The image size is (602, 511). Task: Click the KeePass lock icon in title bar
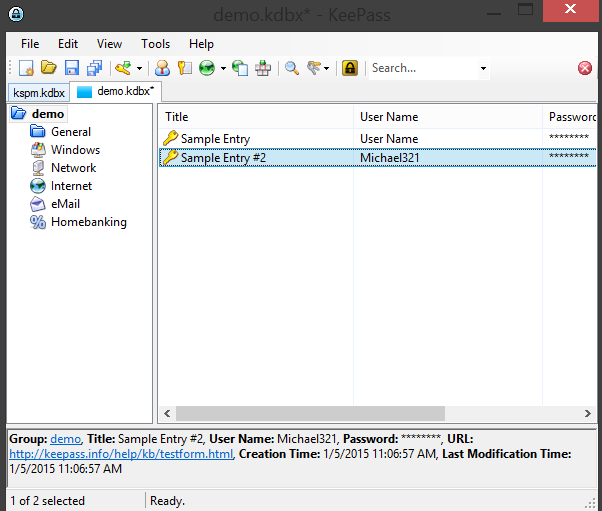[x=16, y=14]
